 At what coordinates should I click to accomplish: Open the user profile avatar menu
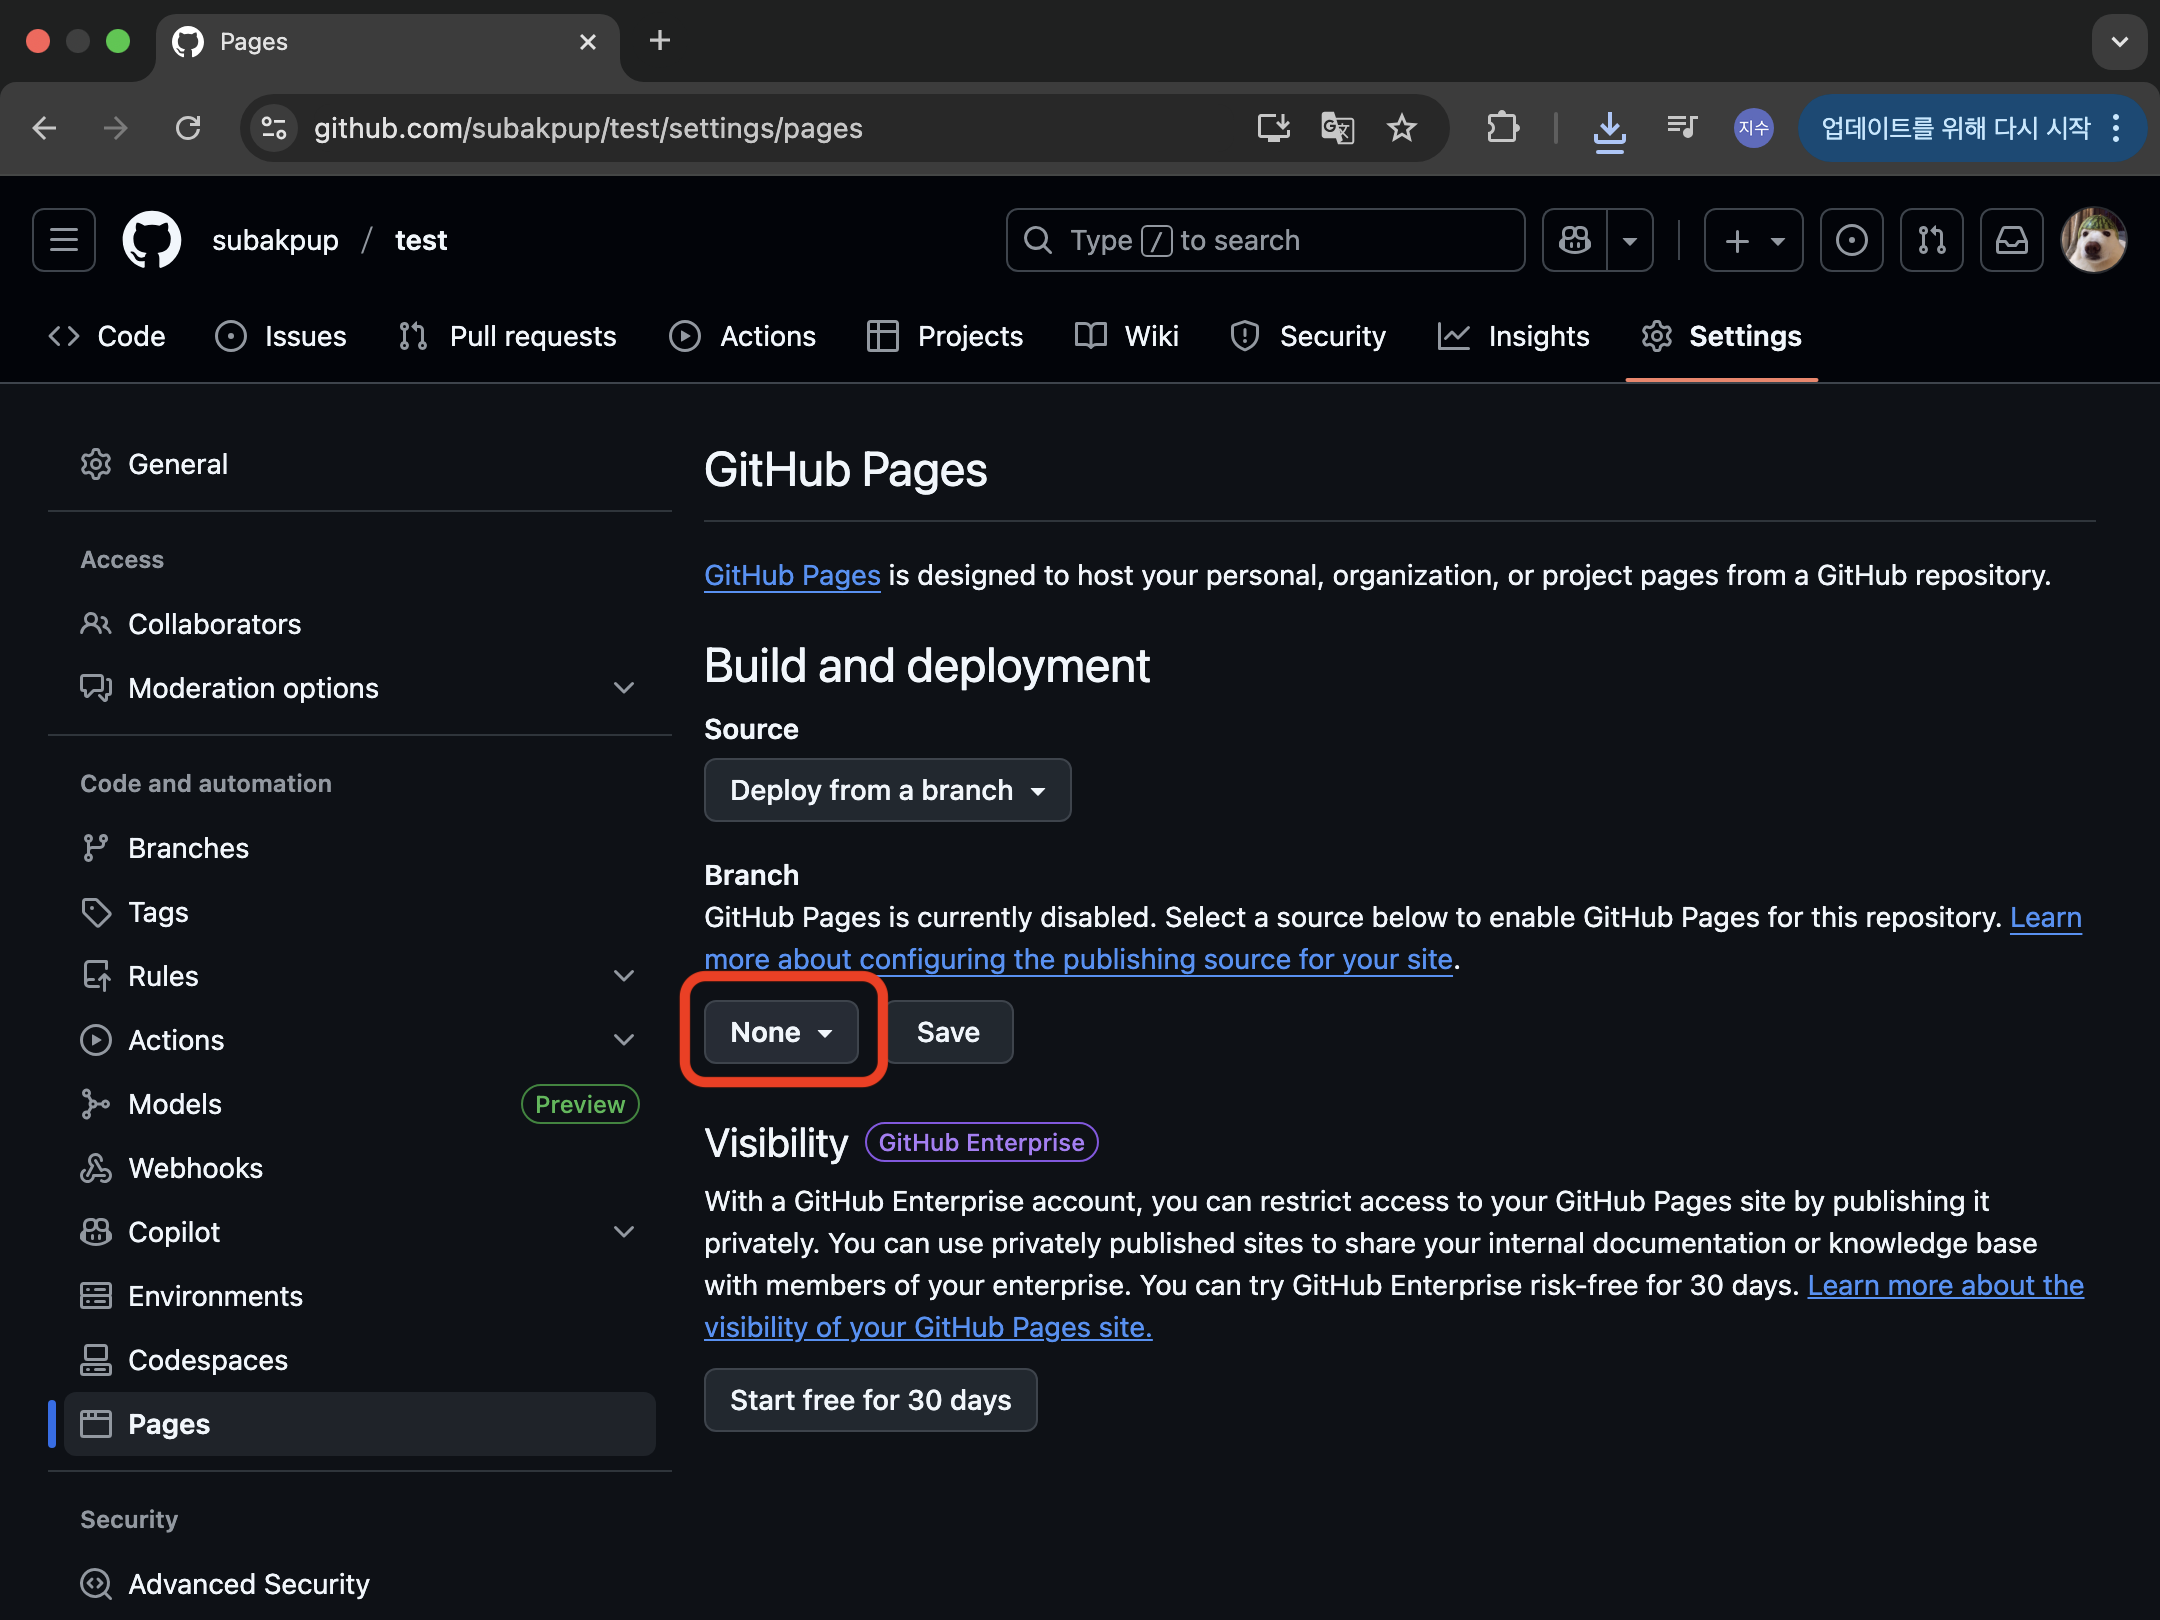[x=2093, y=240]
